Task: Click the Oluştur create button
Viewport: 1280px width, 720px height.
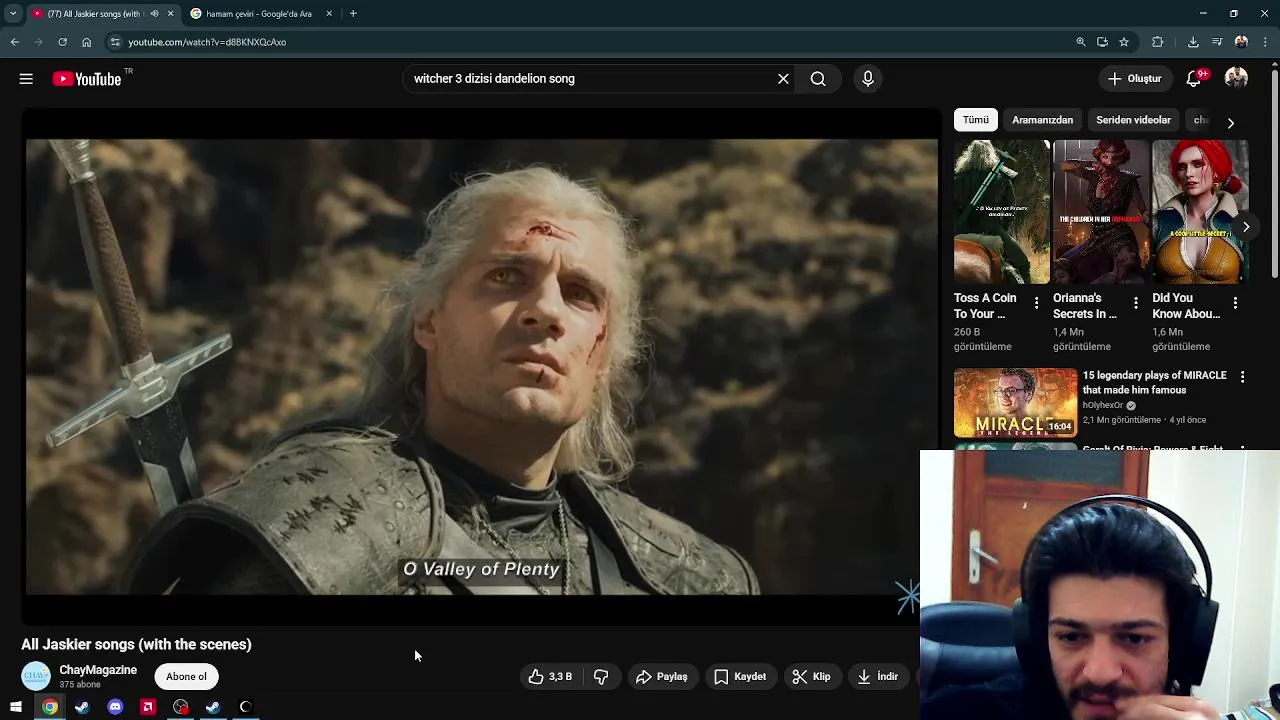Action: tap(1134, 79)
